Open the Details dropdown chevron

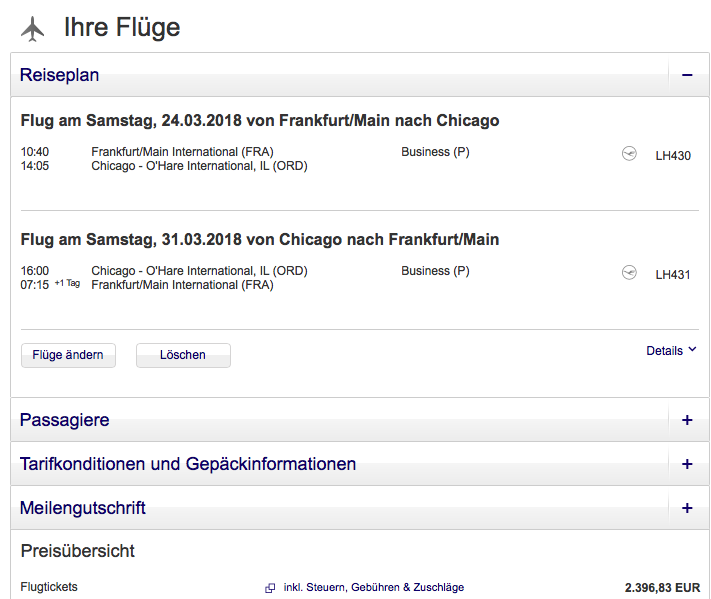(692, 350)
